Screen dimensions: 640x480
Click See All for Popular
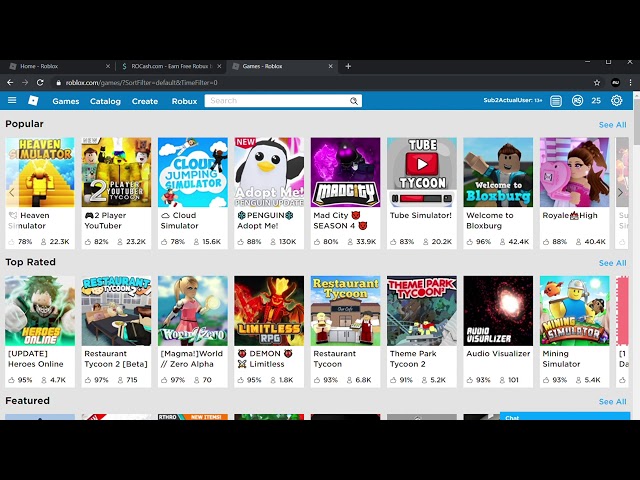coord(612,125)
